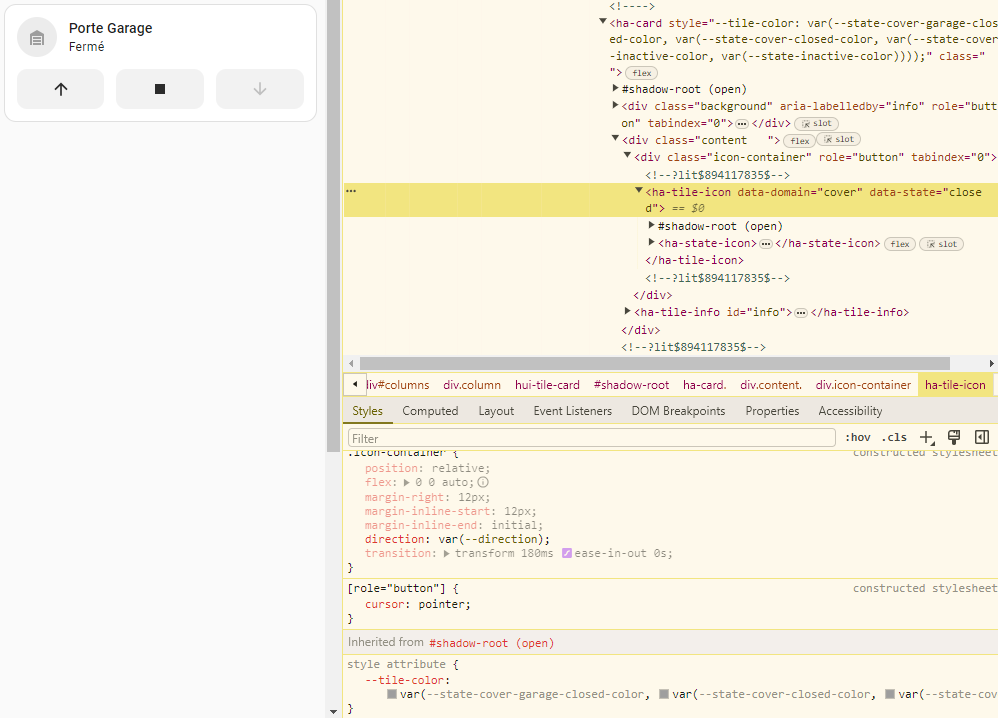Viewport: 998px width, 718px height.
Task: Click the --state-cover-garage-closed-color swatch
Action: [x=393, y=694]
